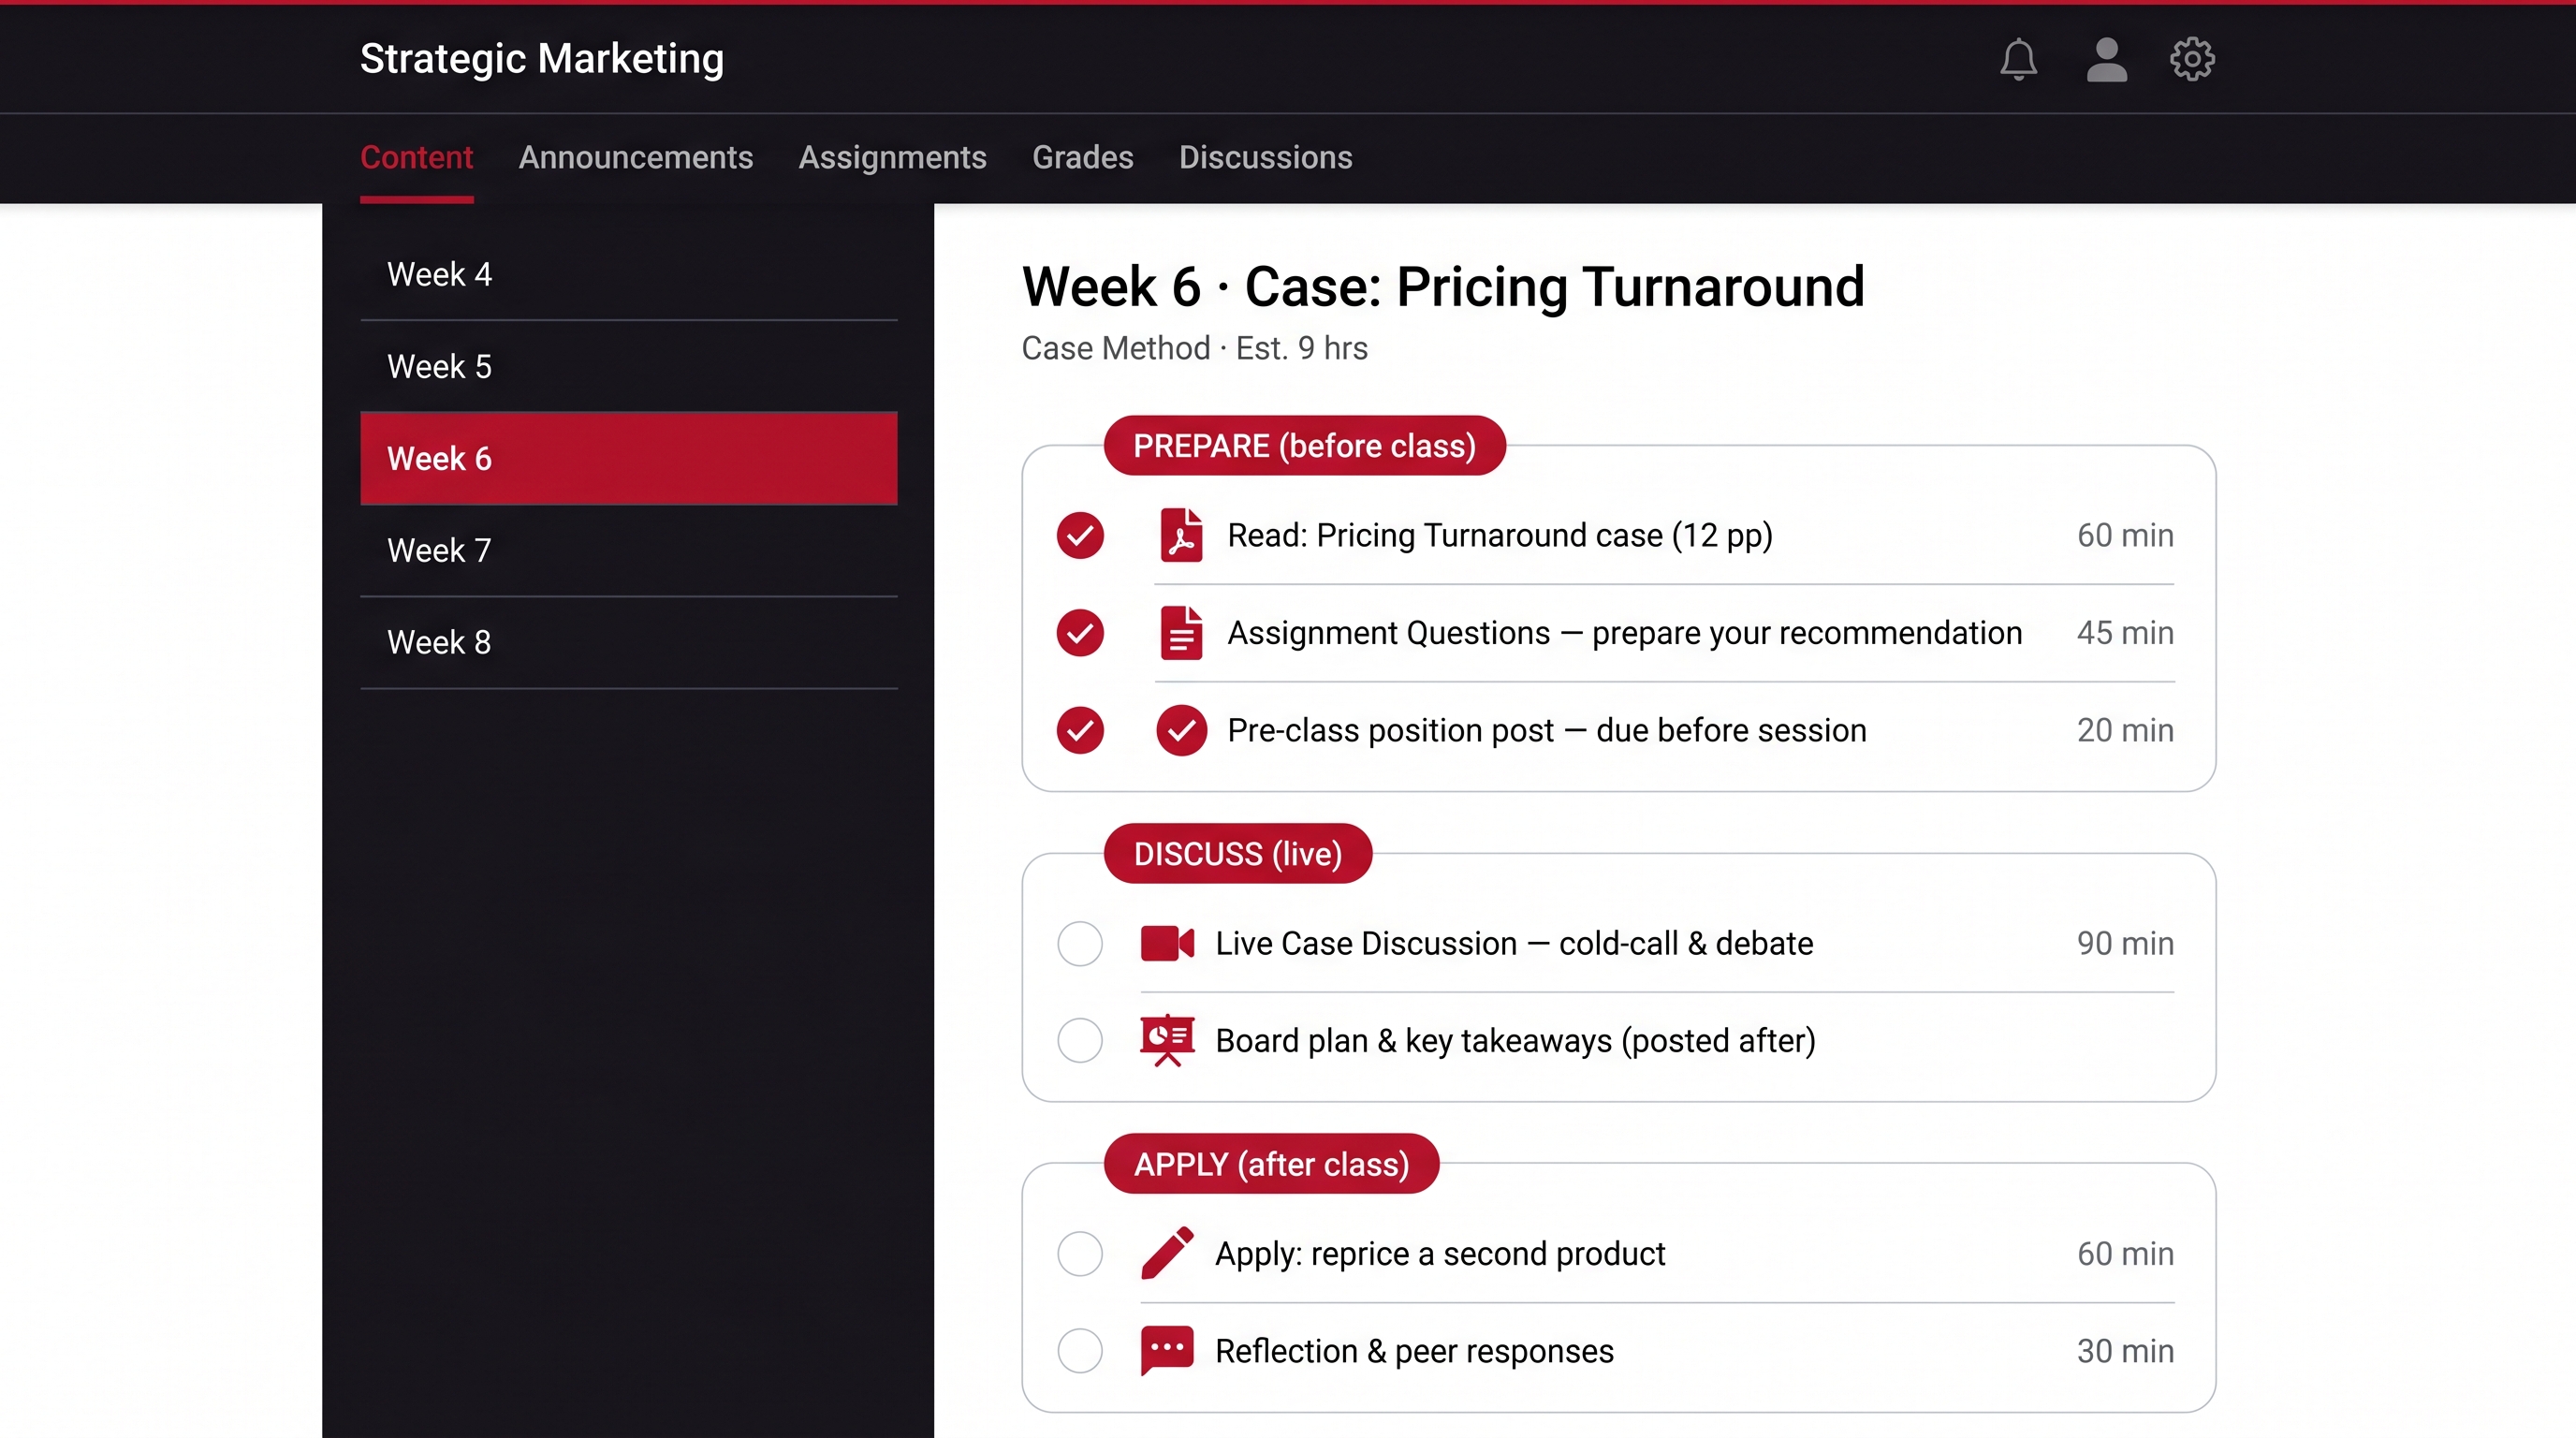Select Week 6 in the sidebar
This screenshot has width=2576, height=1438.
[628, 458]
